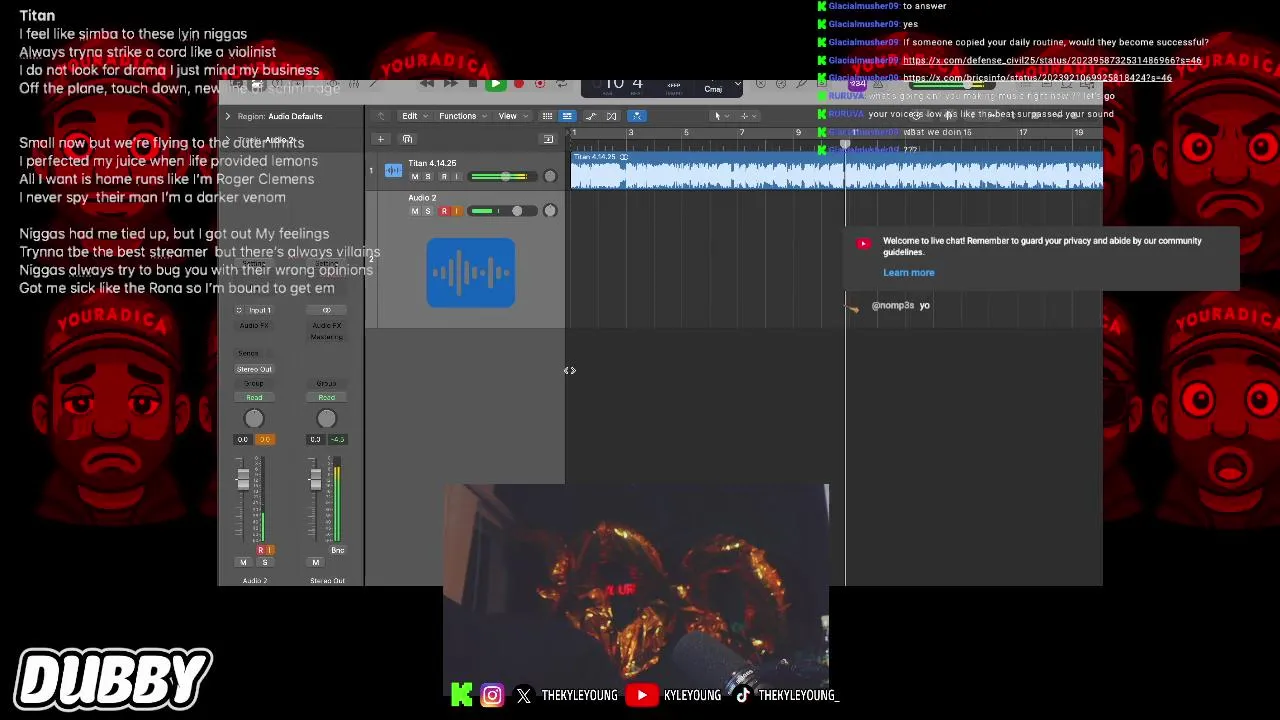
Task: Duplicate the selected track via duplicate icon
Action: pyautogui.click(x=407, y=139)
